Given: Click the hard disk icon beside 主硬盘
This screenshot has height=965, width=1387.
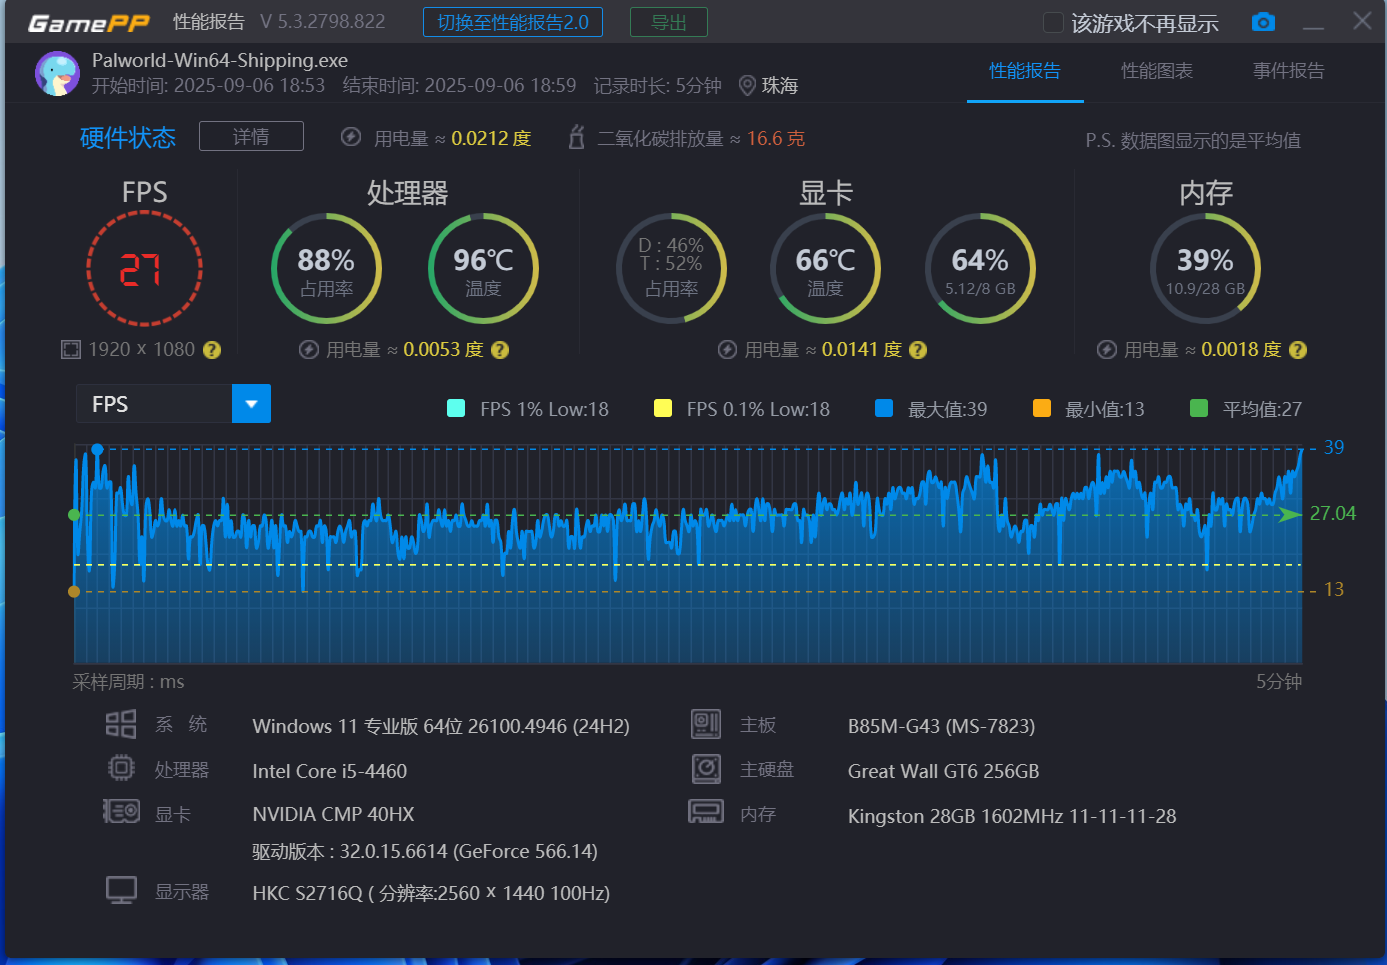Looking at the screenshot, I should (706, 768).
